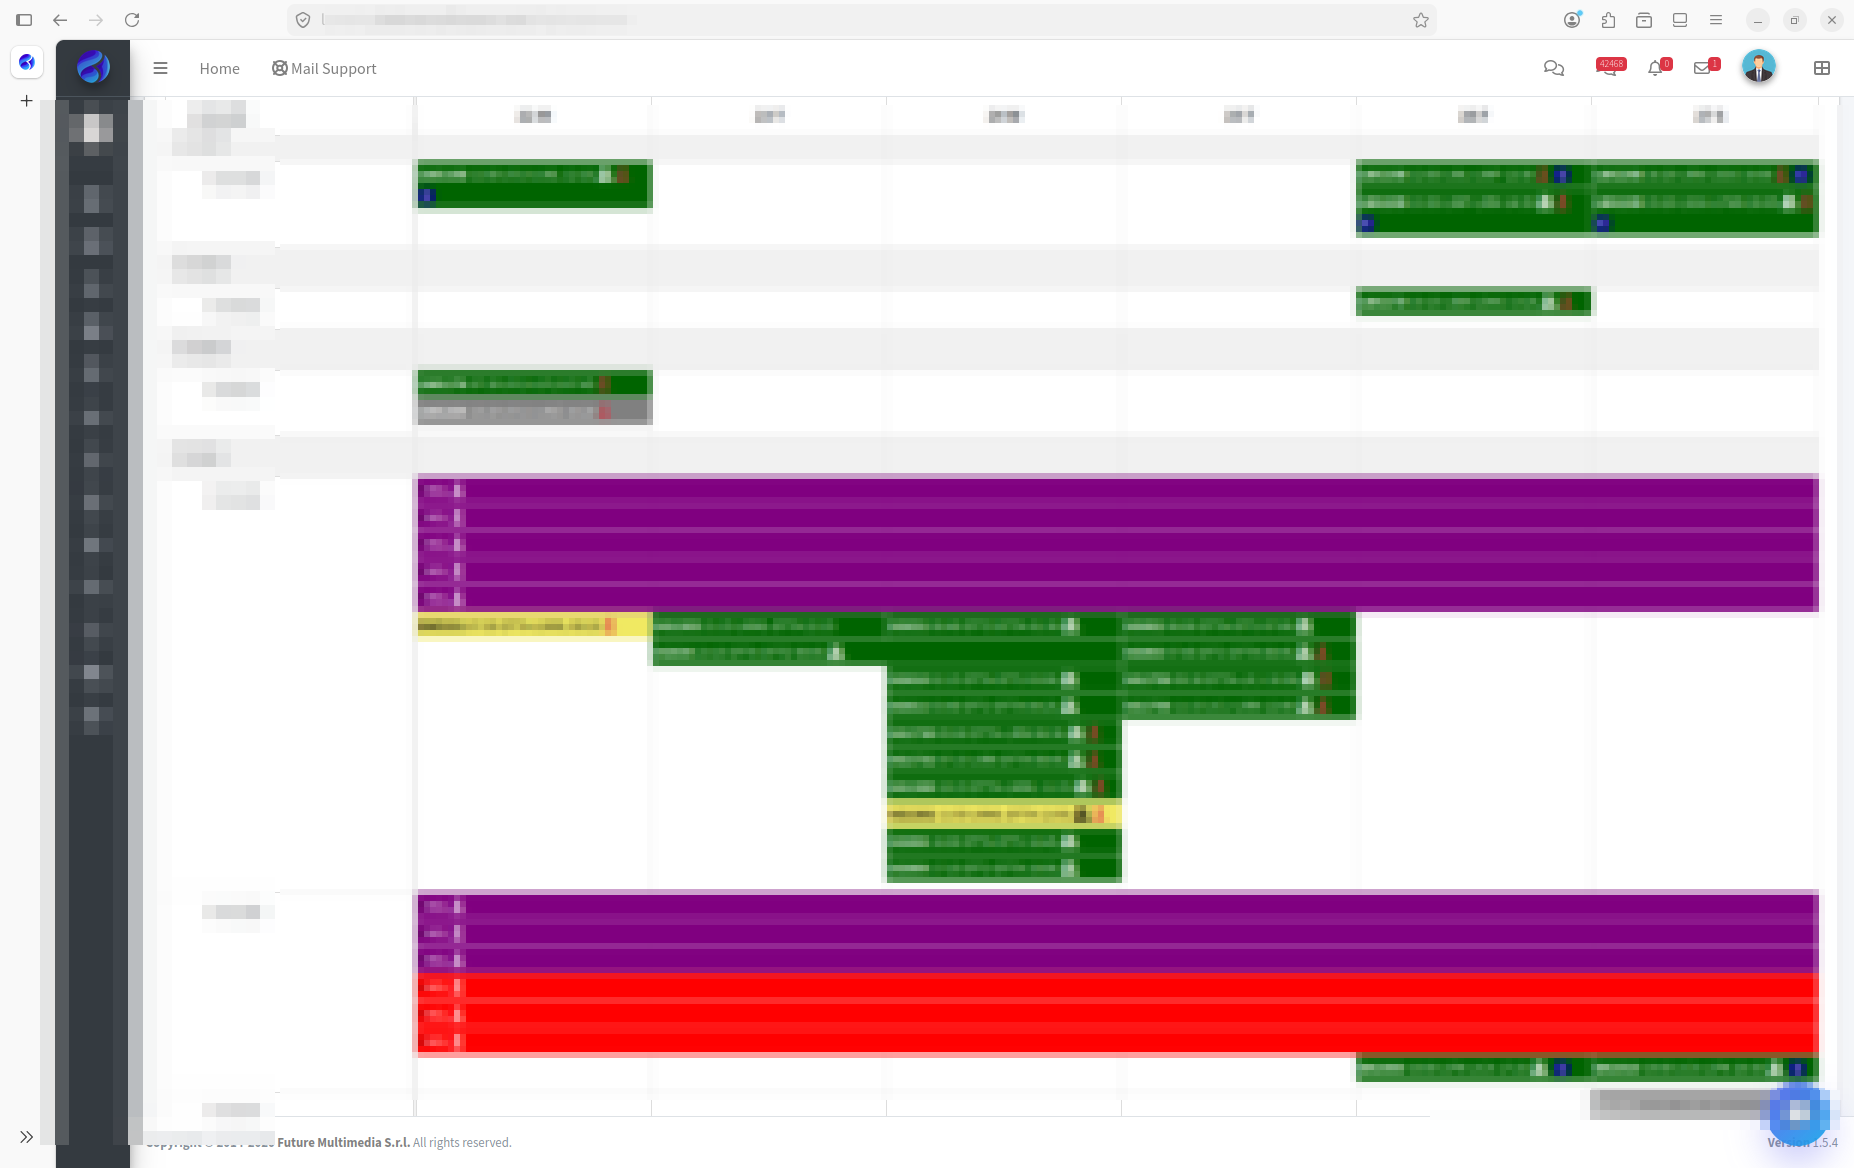Viewport: 1854px width, 1168px height.
Task: Open messages icon with the 42468 badge
Action: point(1609,67)
